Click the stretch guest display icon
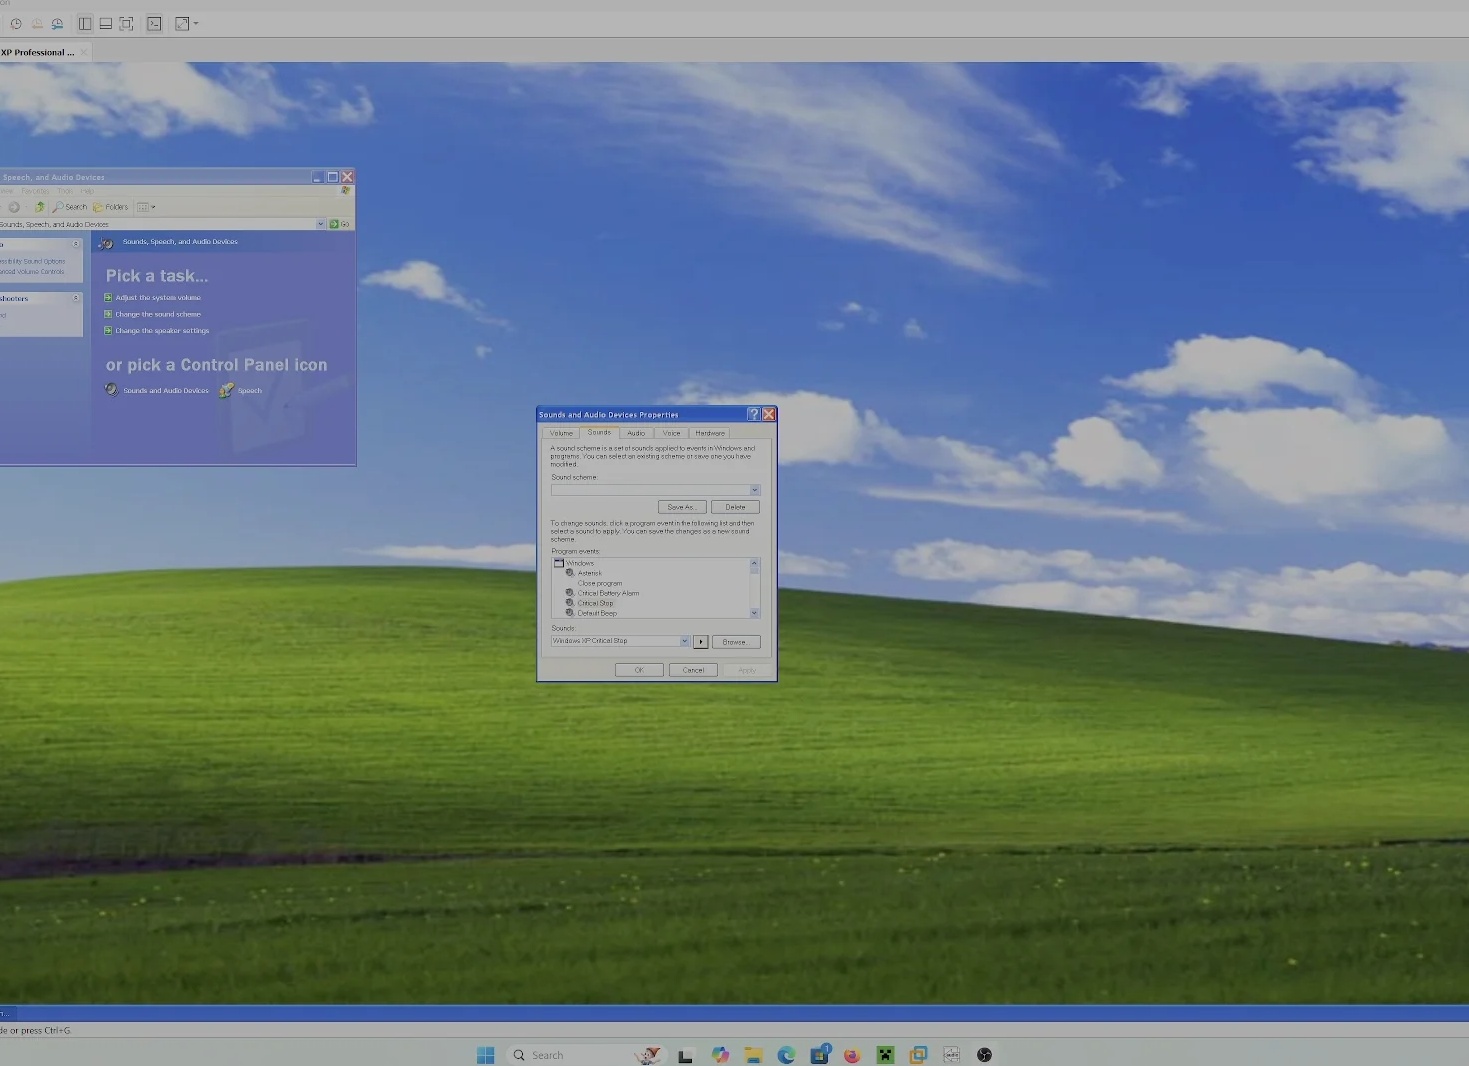 coord(182,23)
